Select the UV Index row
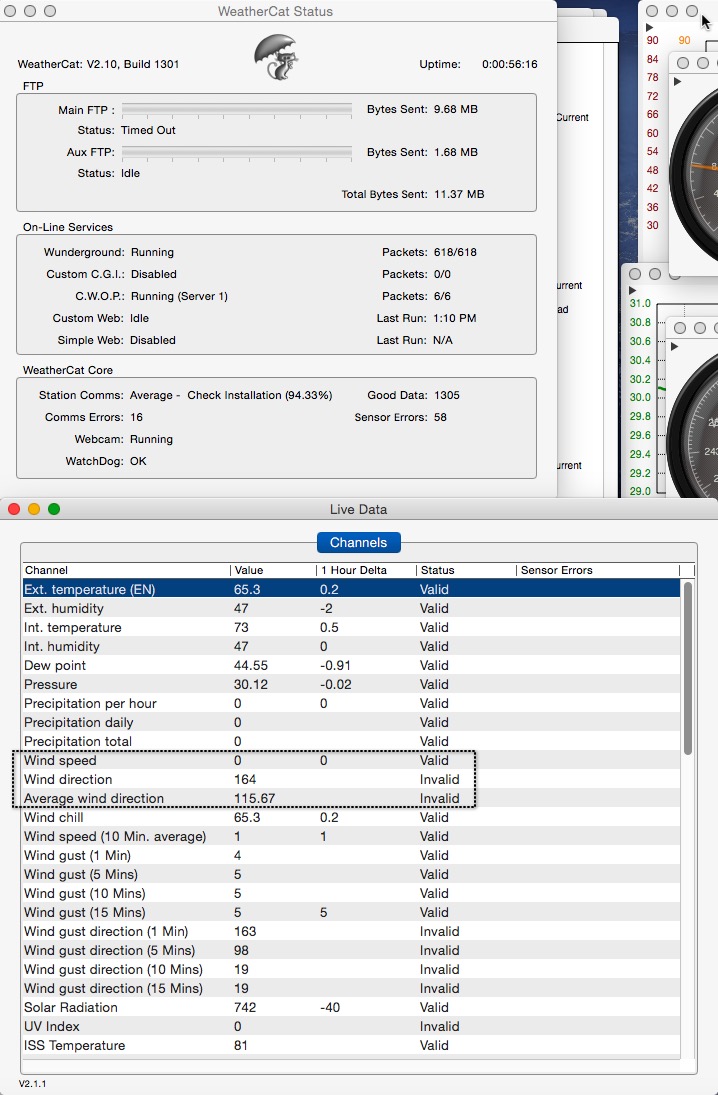This screenshot has width=718, height=1095. click(x=351, y=1026)
